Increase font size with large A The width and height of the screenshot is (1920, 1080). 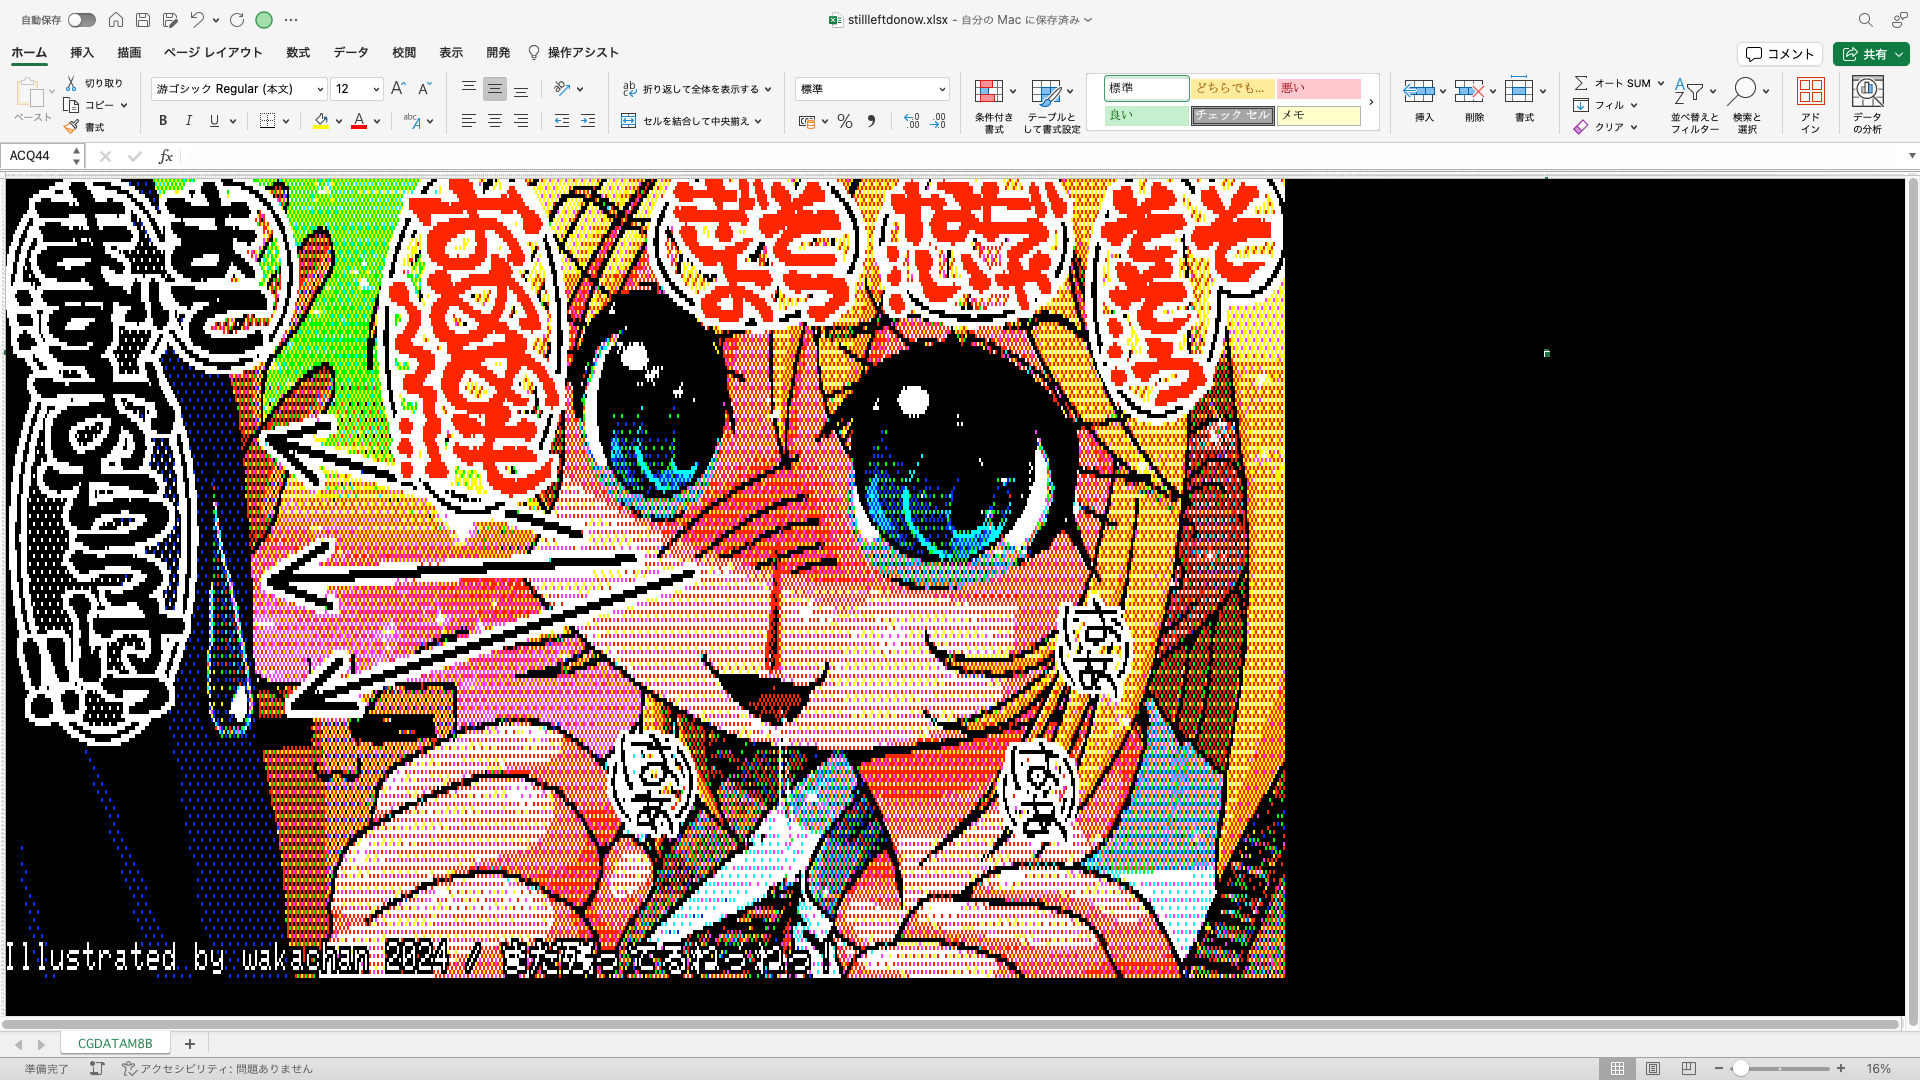point(398,89)
